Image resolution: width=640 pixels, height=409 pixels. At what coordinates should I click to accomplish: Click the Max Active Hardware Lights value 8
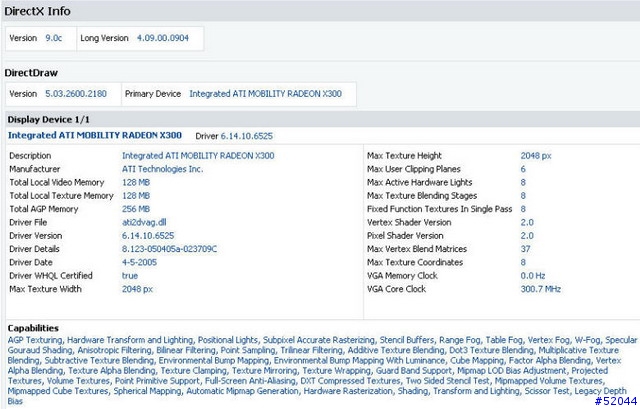pyautogui.click(x=523, y=182)
